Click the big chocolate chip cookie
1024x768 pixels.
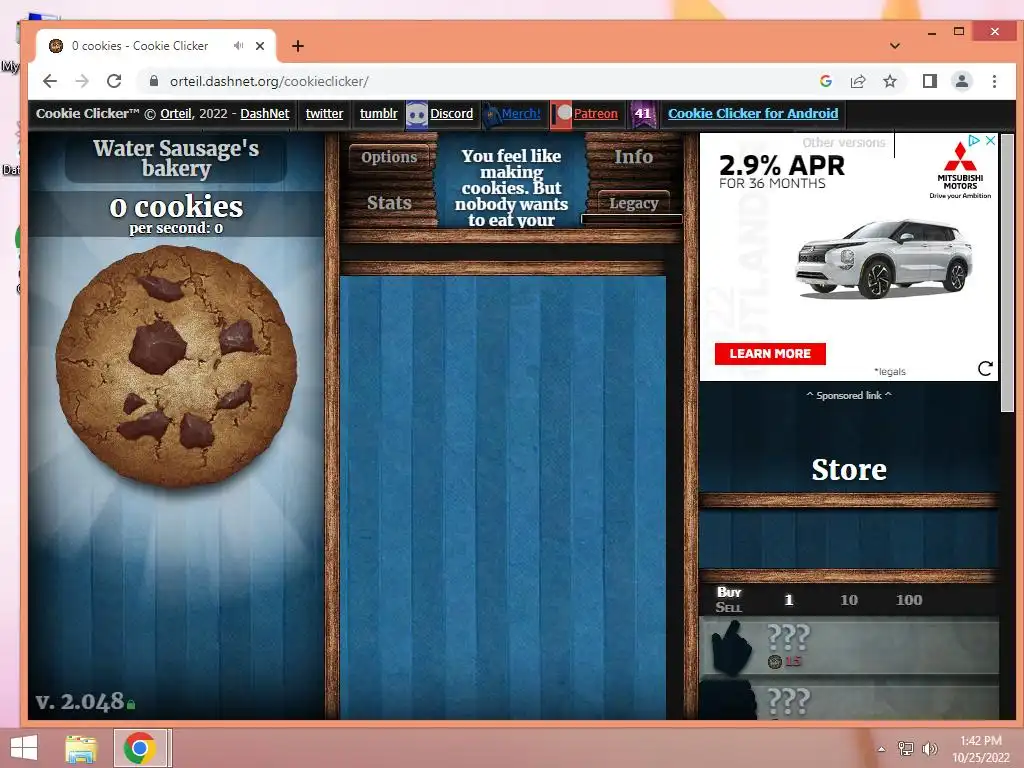176,366
